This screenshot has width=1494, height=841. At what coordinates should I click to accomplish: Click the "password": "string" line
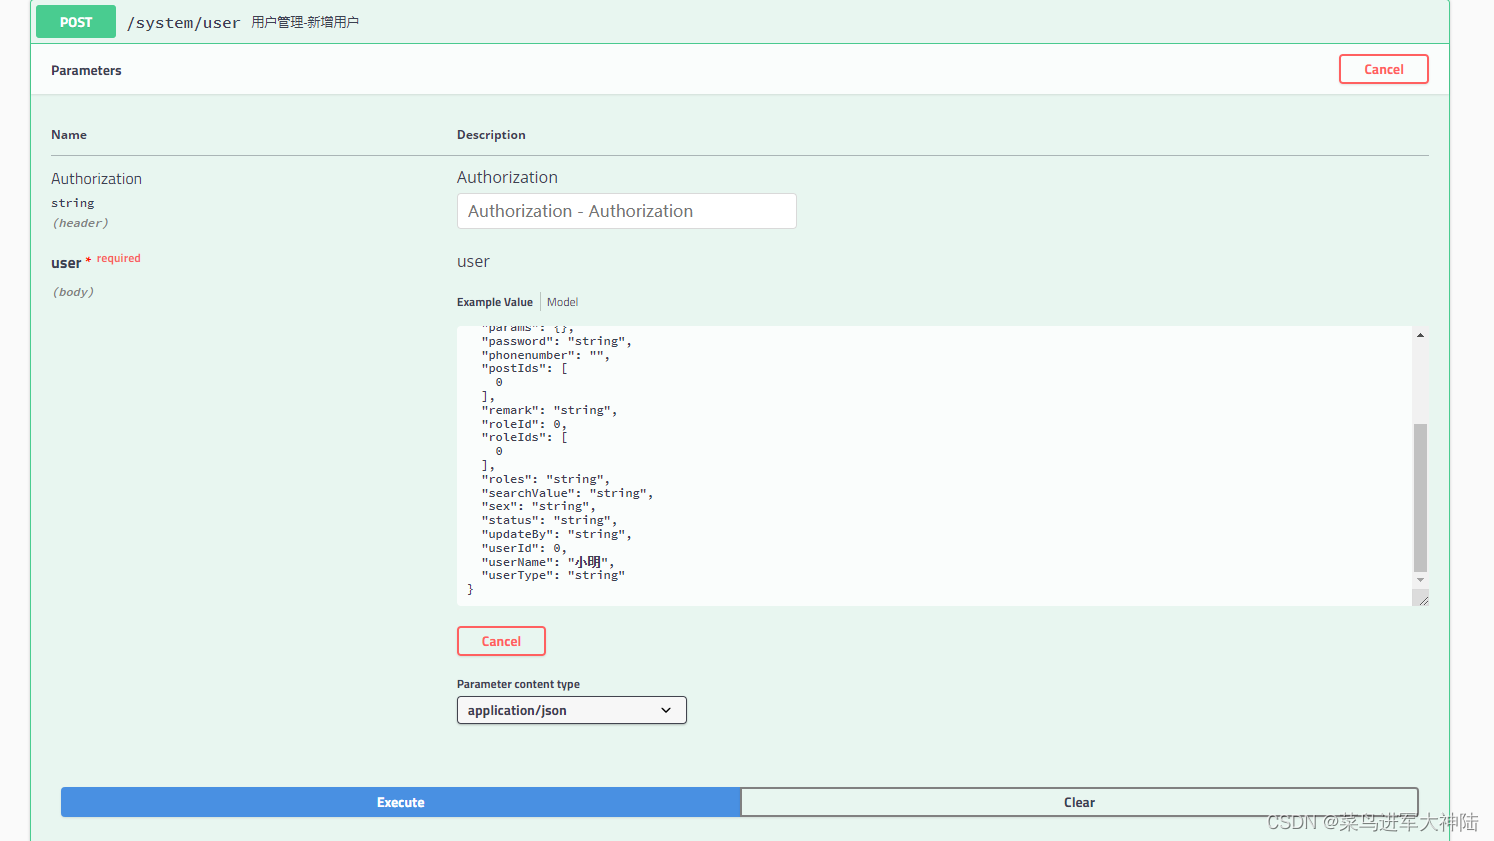[x=556, y=341]
